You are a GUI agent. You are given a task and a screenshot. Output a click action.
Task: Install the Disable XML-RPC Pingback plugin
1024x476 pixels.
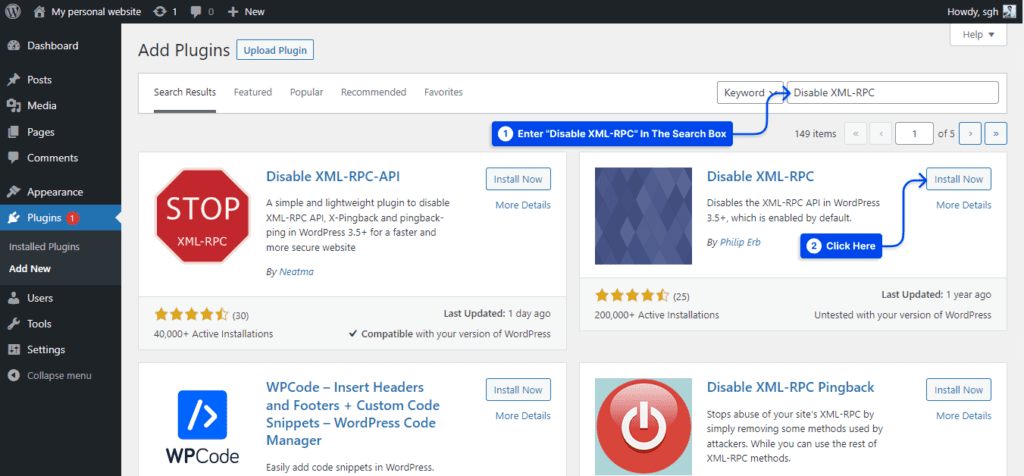(959, 390)
